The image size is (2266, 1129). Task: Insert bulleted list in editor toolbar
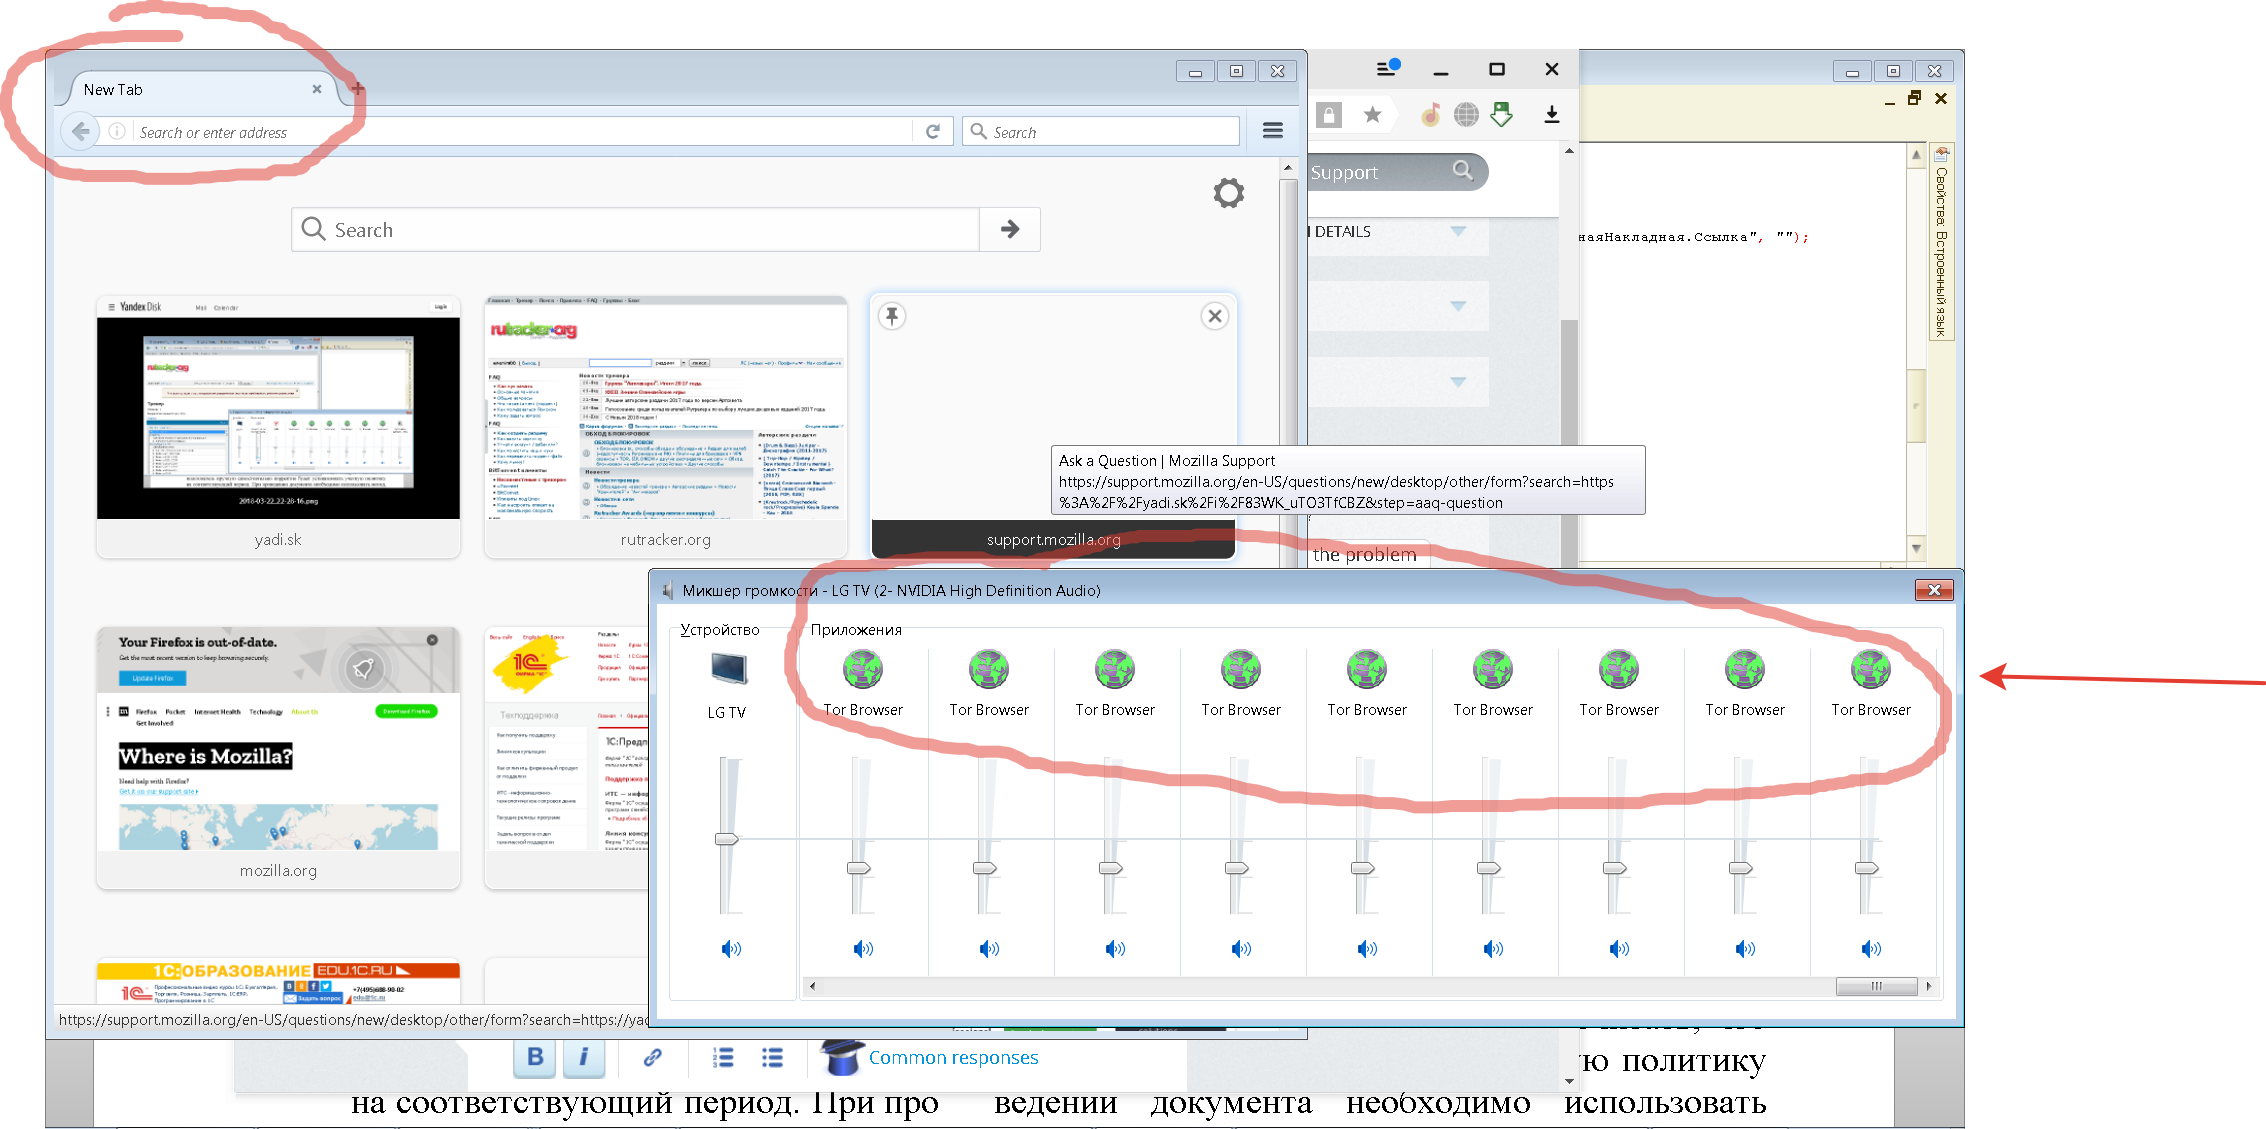(x=772, y=1057)
